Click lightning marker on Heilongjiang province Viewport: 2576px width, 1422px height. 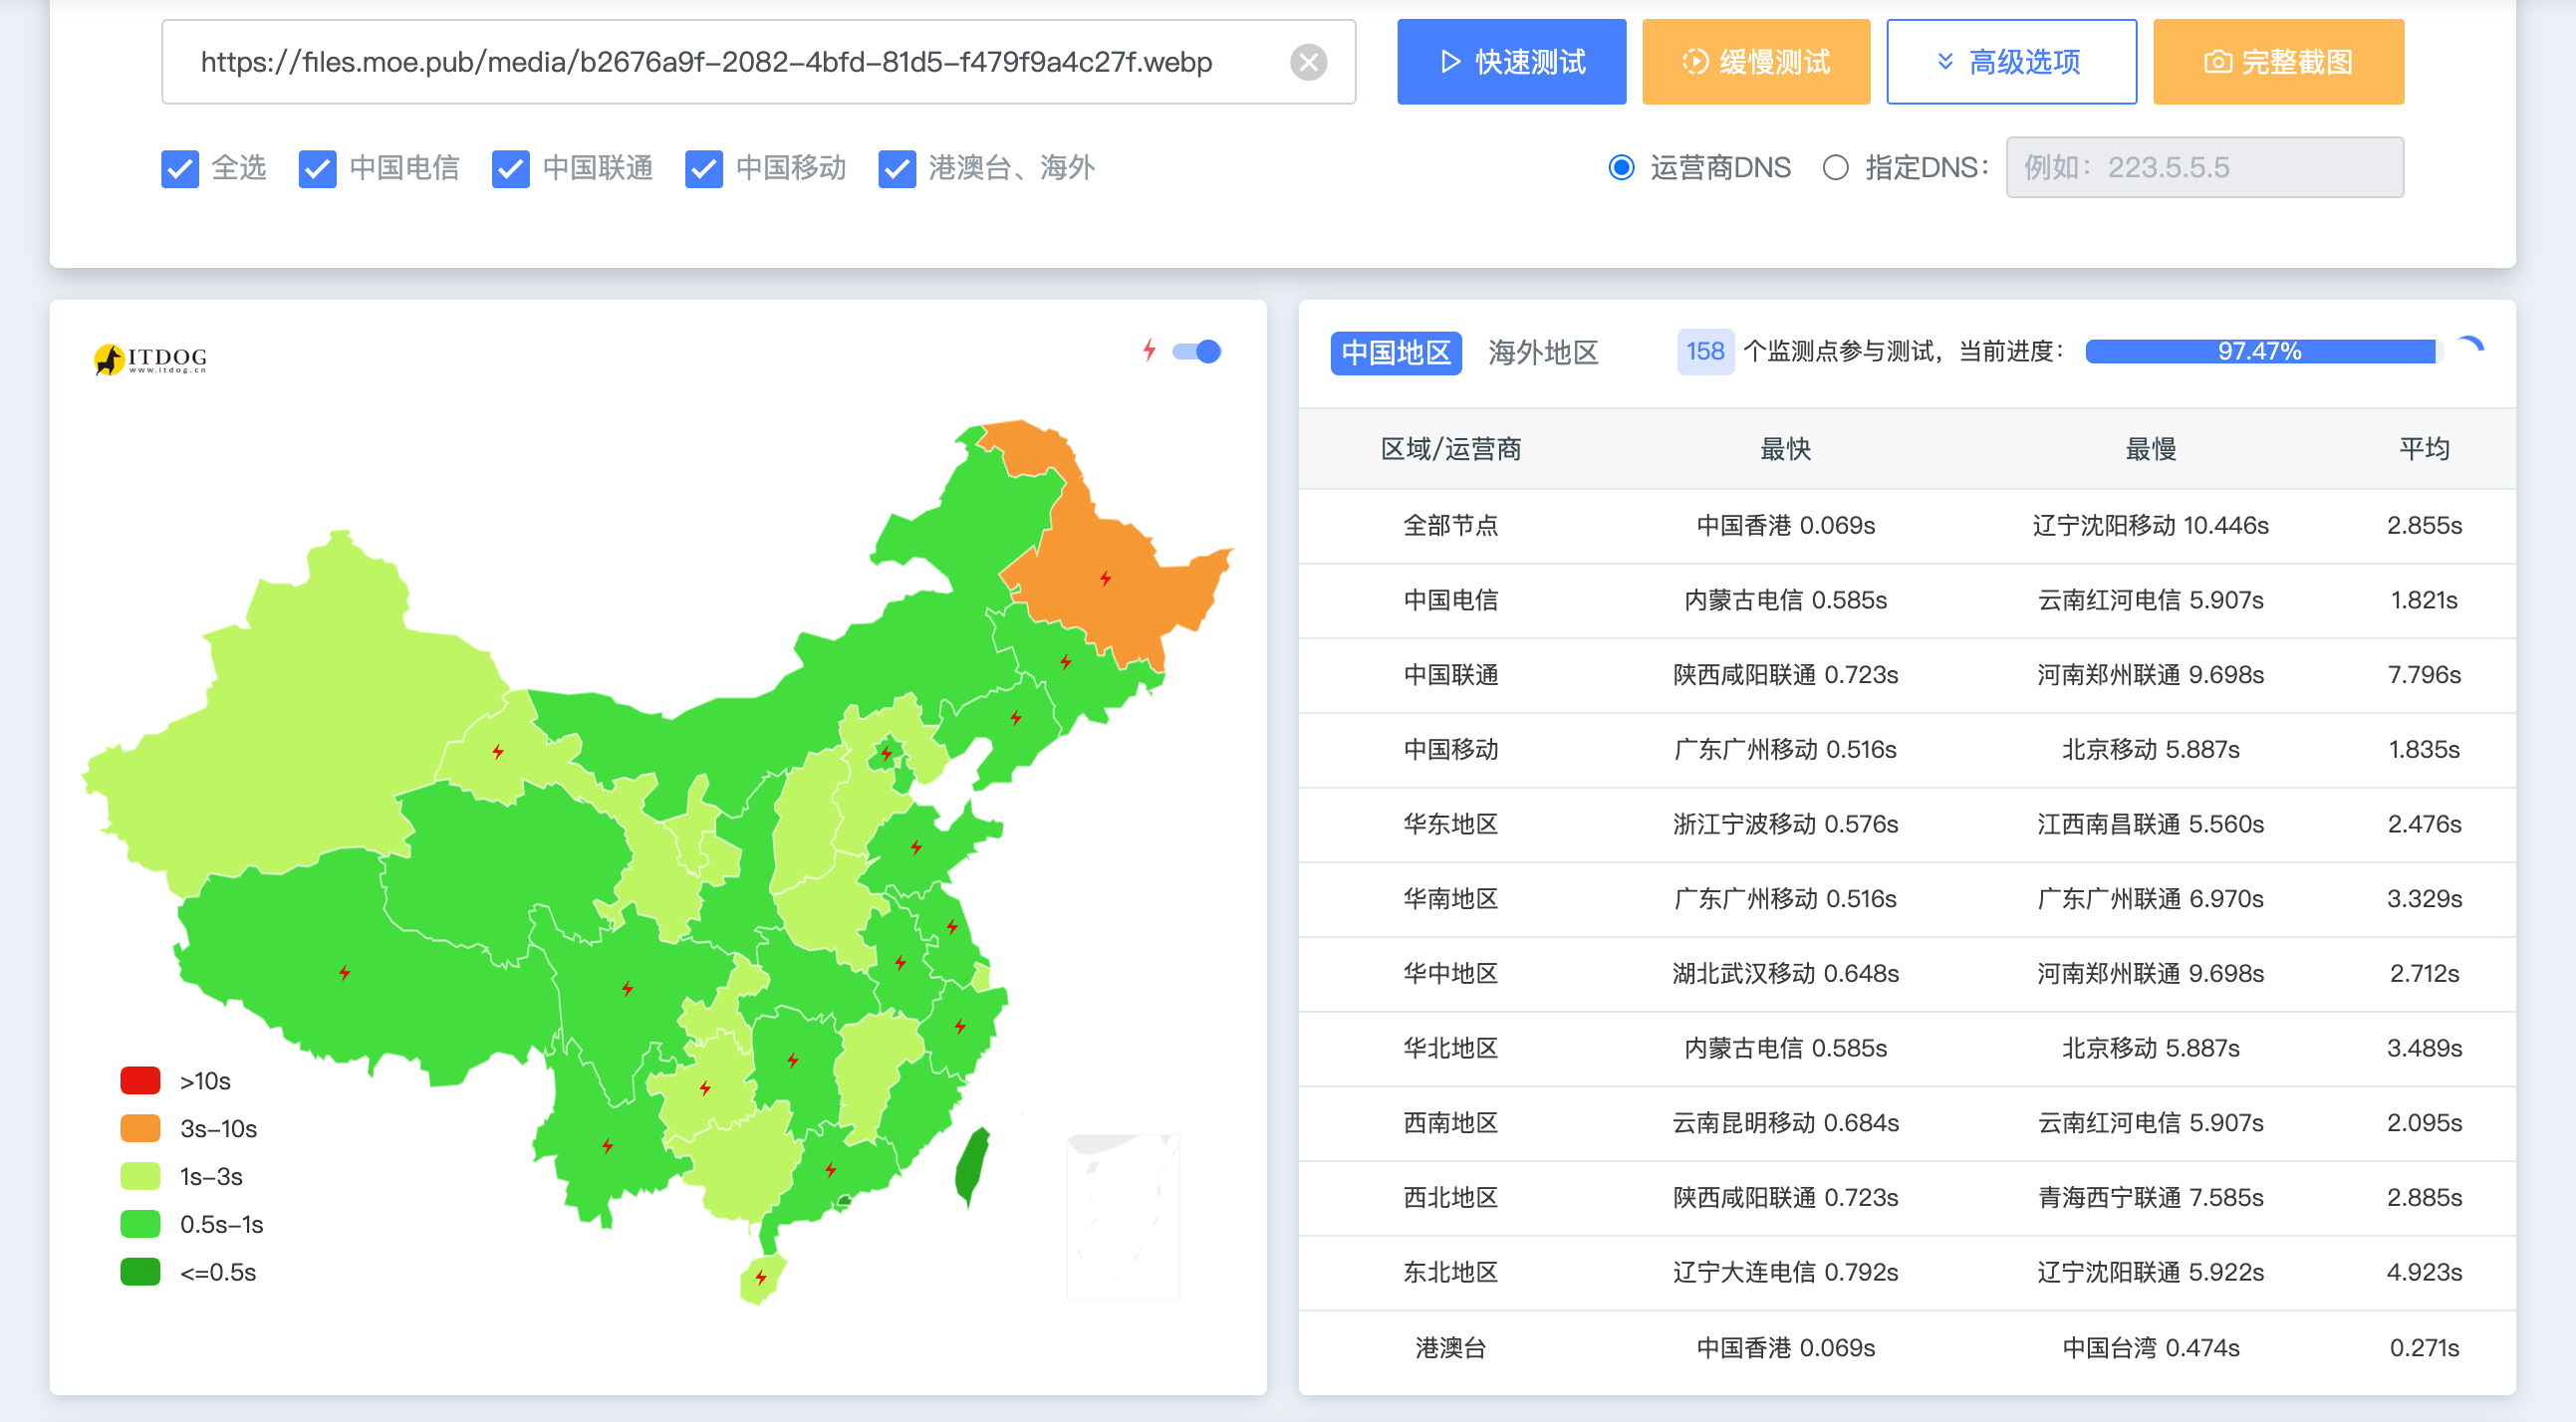(x=1105, y=578)
